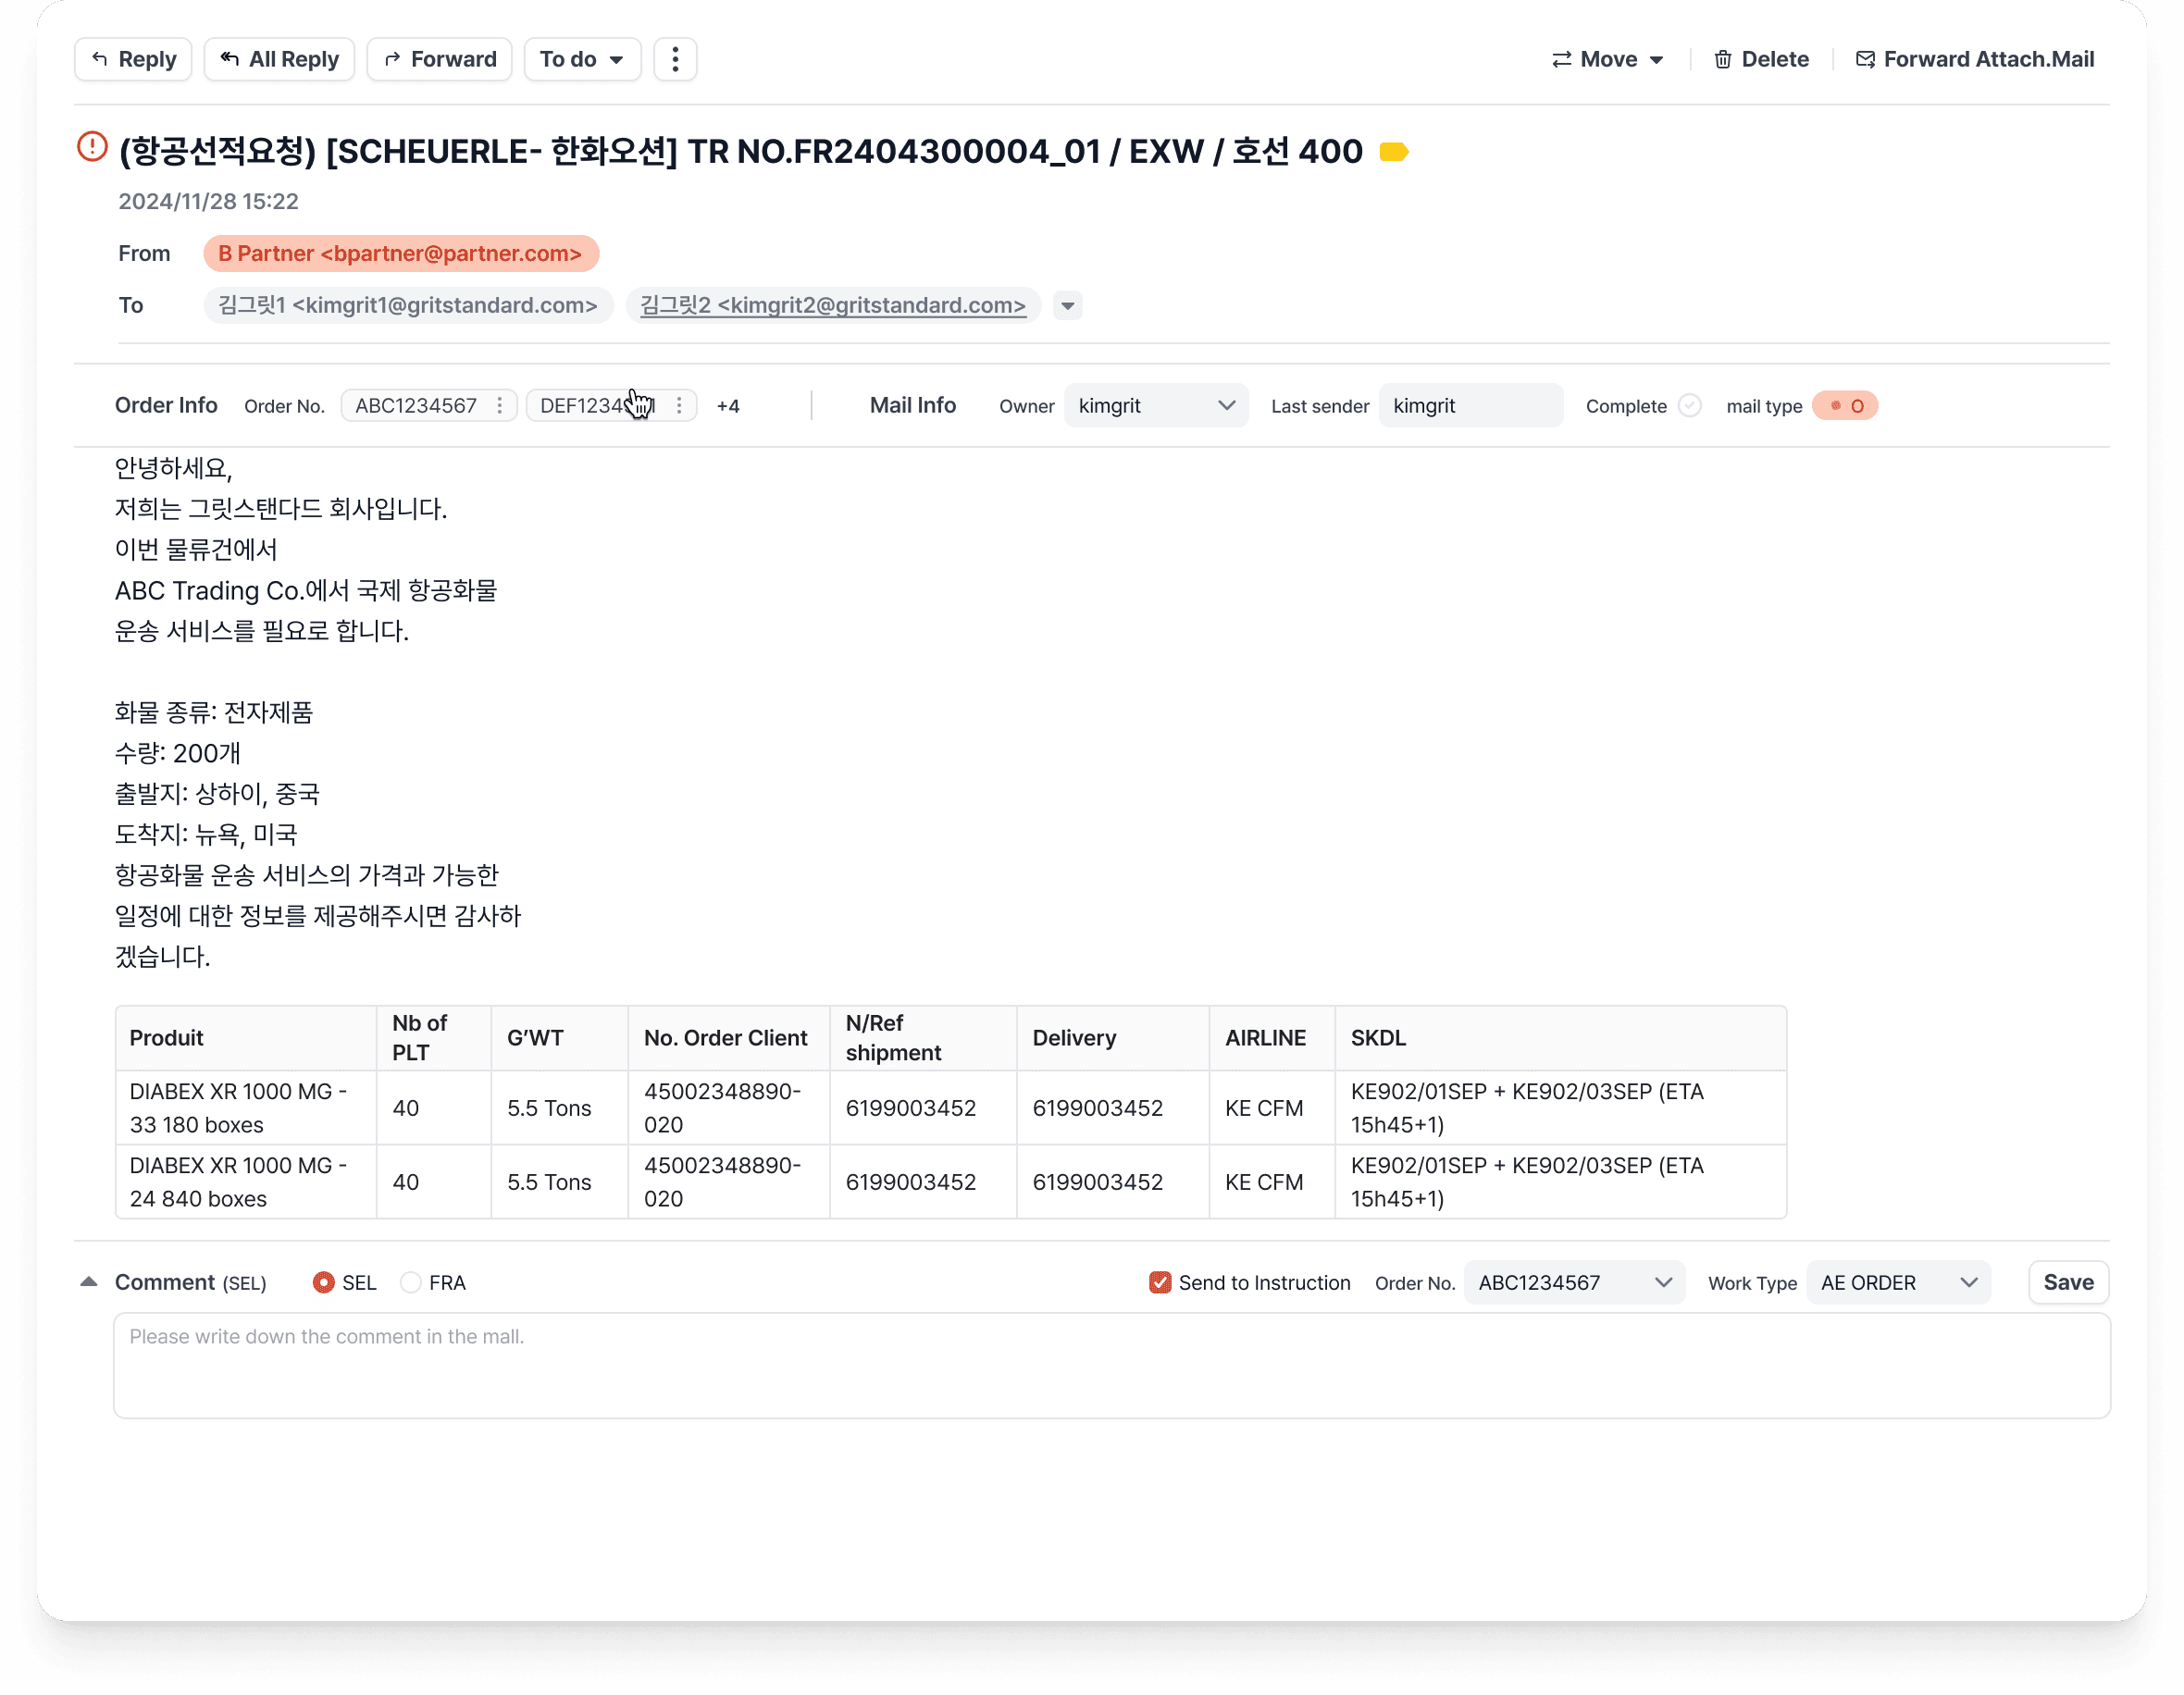This screenshot has width=2184, height=1695.
Task: Open the Move menu
Action: 1607,60
